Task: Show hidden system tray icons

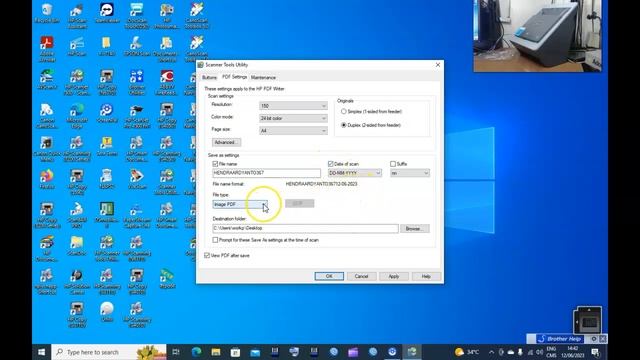Action: (x=491, y=352)
